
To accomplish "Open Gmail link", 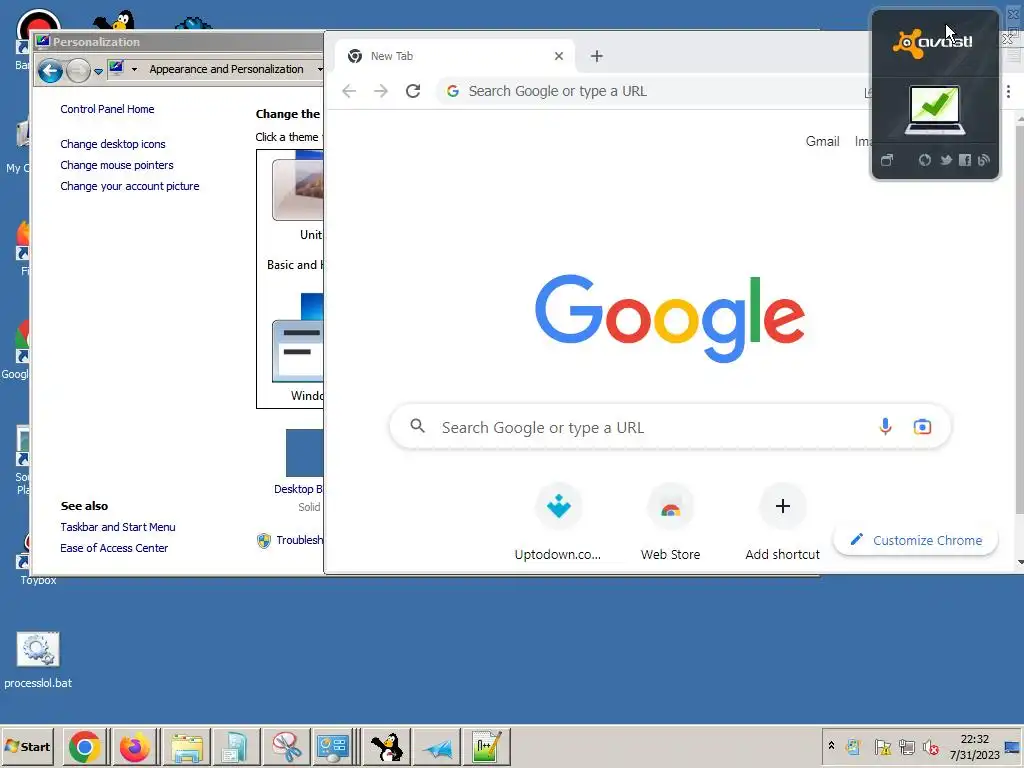I will [x=822, y=141].
